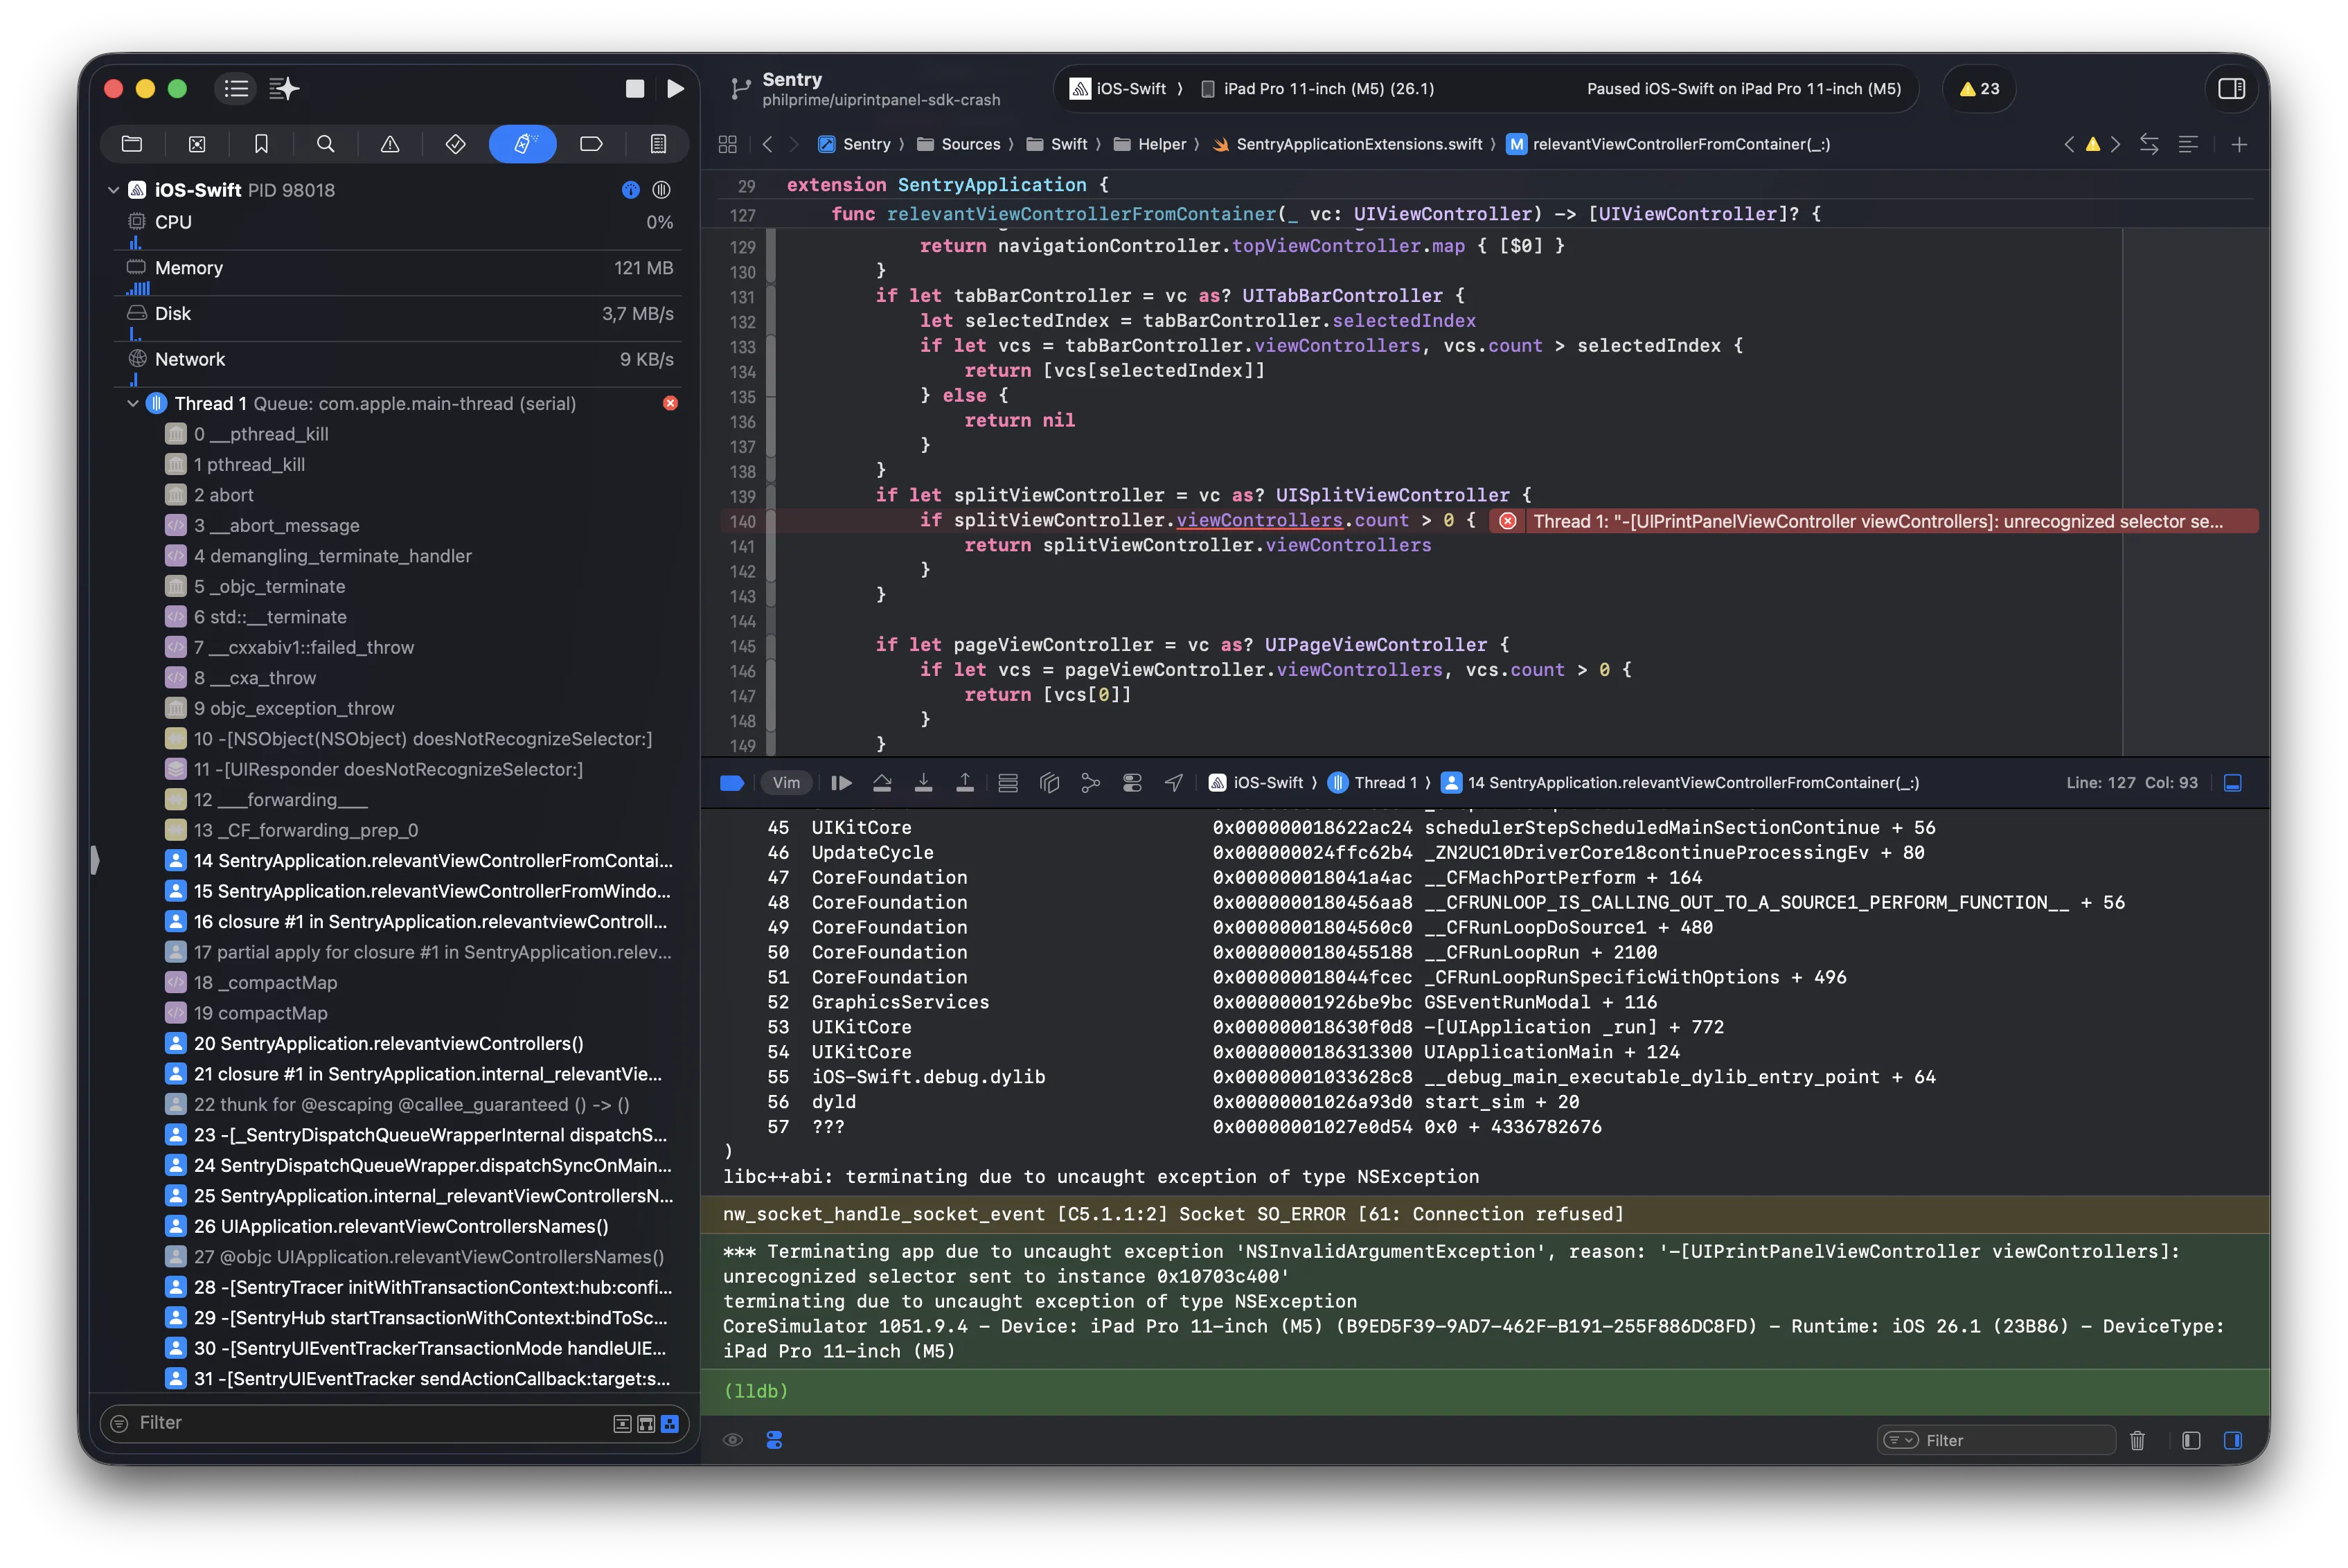Open the issue navigator warning icon

[x=389, y=143]
